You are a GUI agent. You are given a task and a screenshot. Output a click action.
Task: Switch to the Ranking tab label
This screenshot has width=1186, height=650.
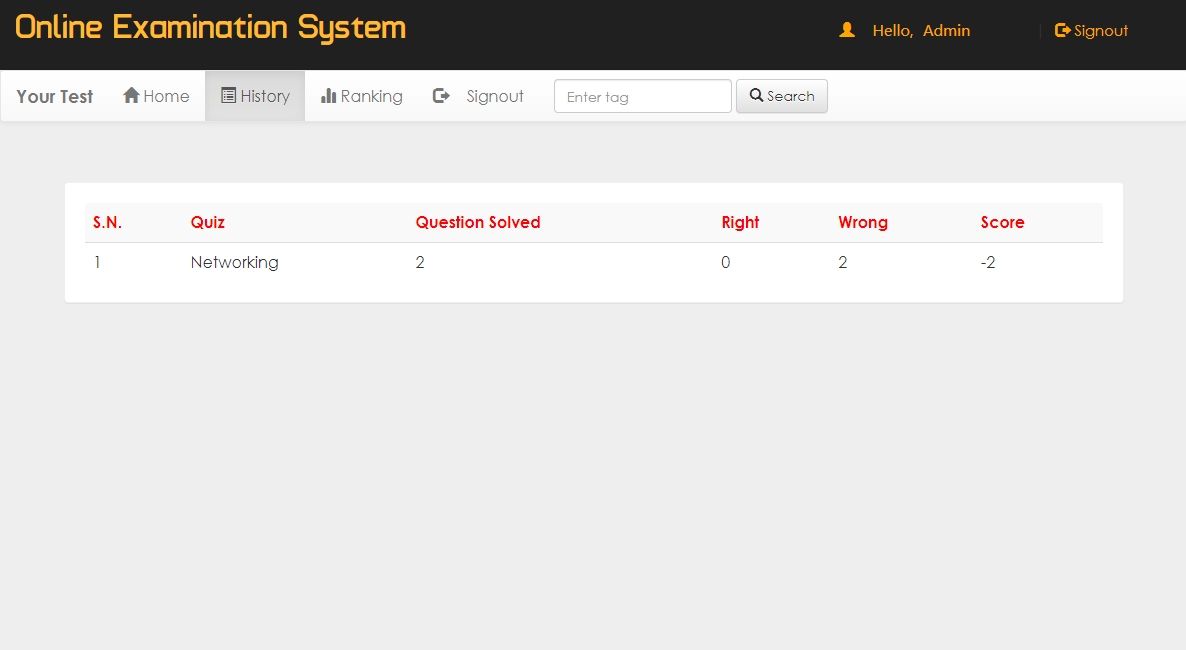pos(371,96)
